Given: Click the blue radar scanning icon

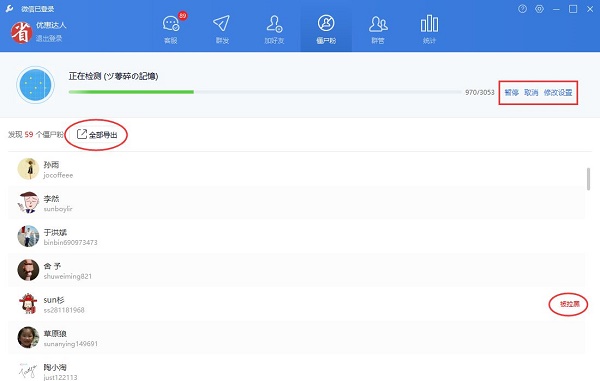Looking at the screenshot, I should click(x=35, y=85).
